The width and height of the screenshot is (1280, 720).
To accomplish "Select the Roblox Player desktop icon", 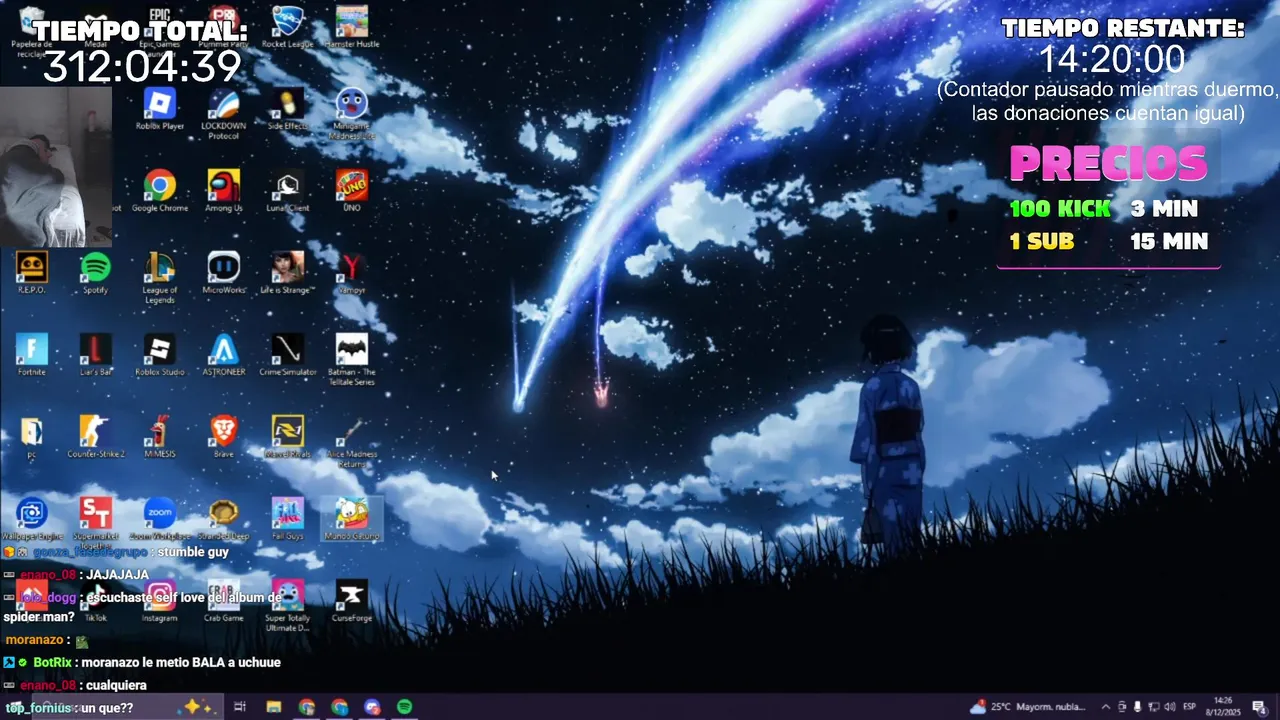I will click(160, 109).
